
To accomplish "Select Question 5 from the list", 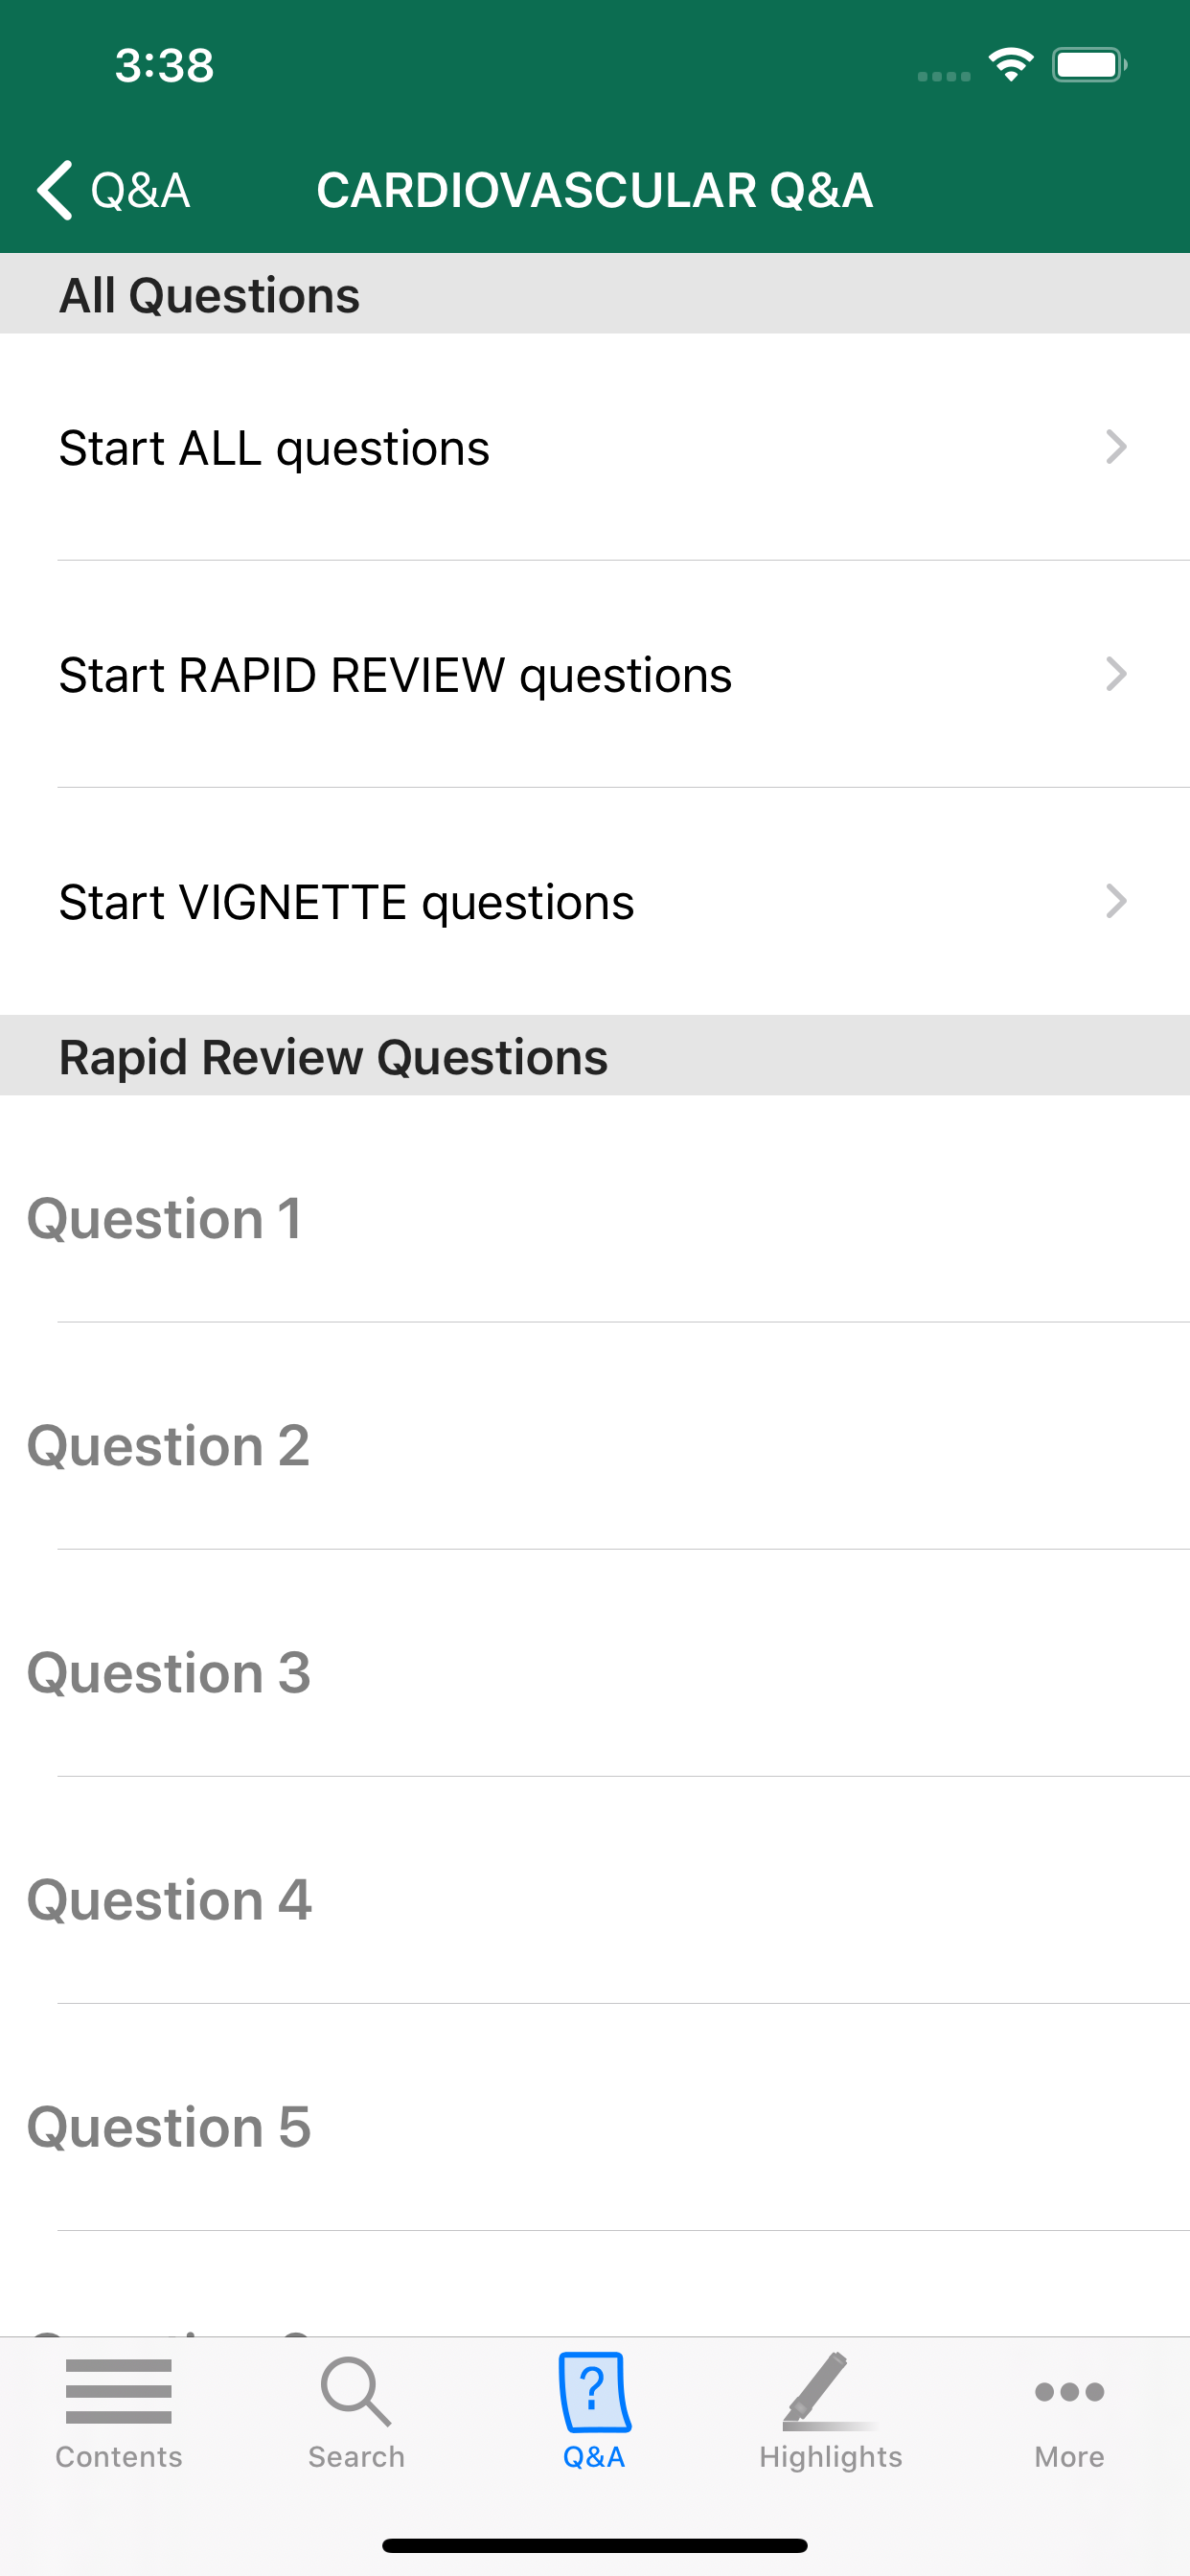I will click(168, 2127).
